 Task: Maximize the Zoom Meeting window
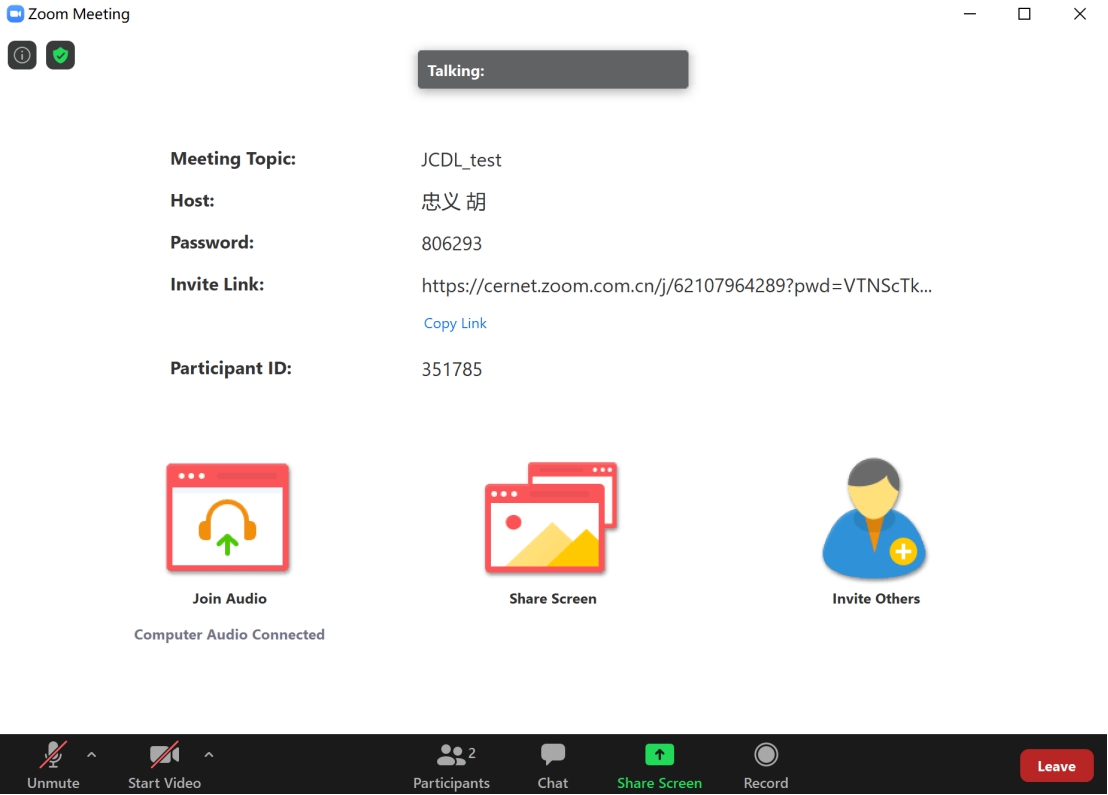(x=1024, y=14)
